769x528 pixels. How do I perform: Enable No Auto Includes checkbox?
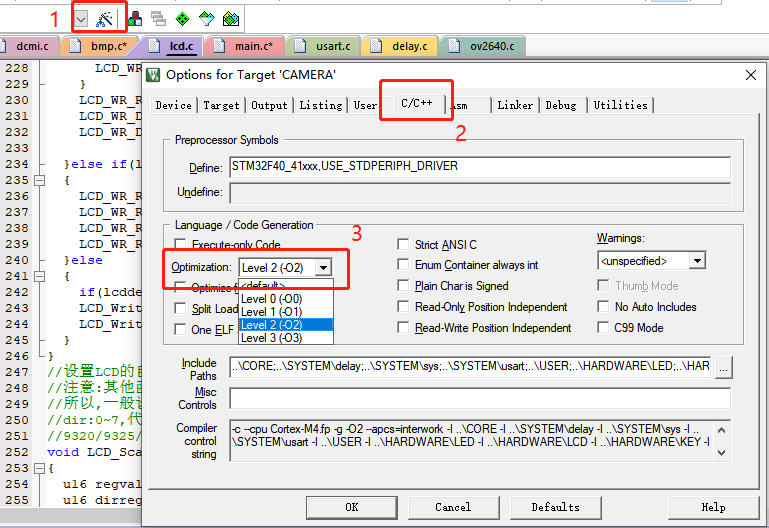[x=603, y=306]
